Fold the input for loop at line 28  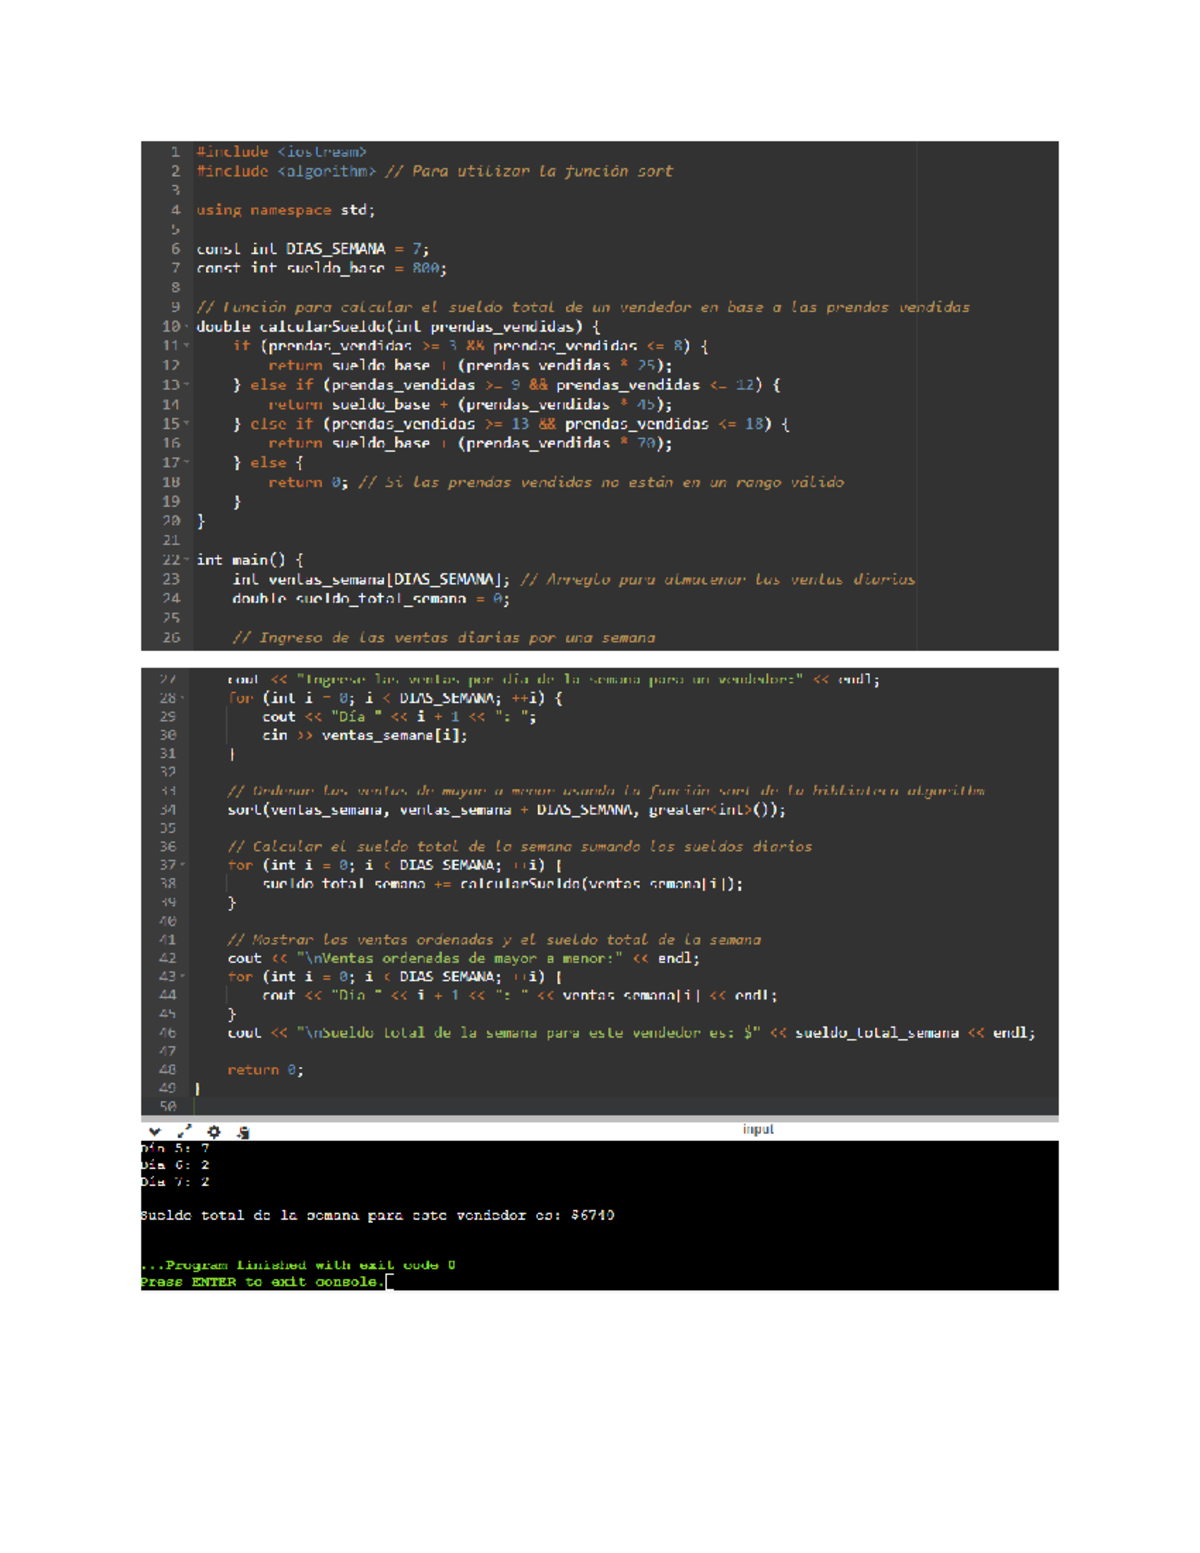[x=182, y=695]
